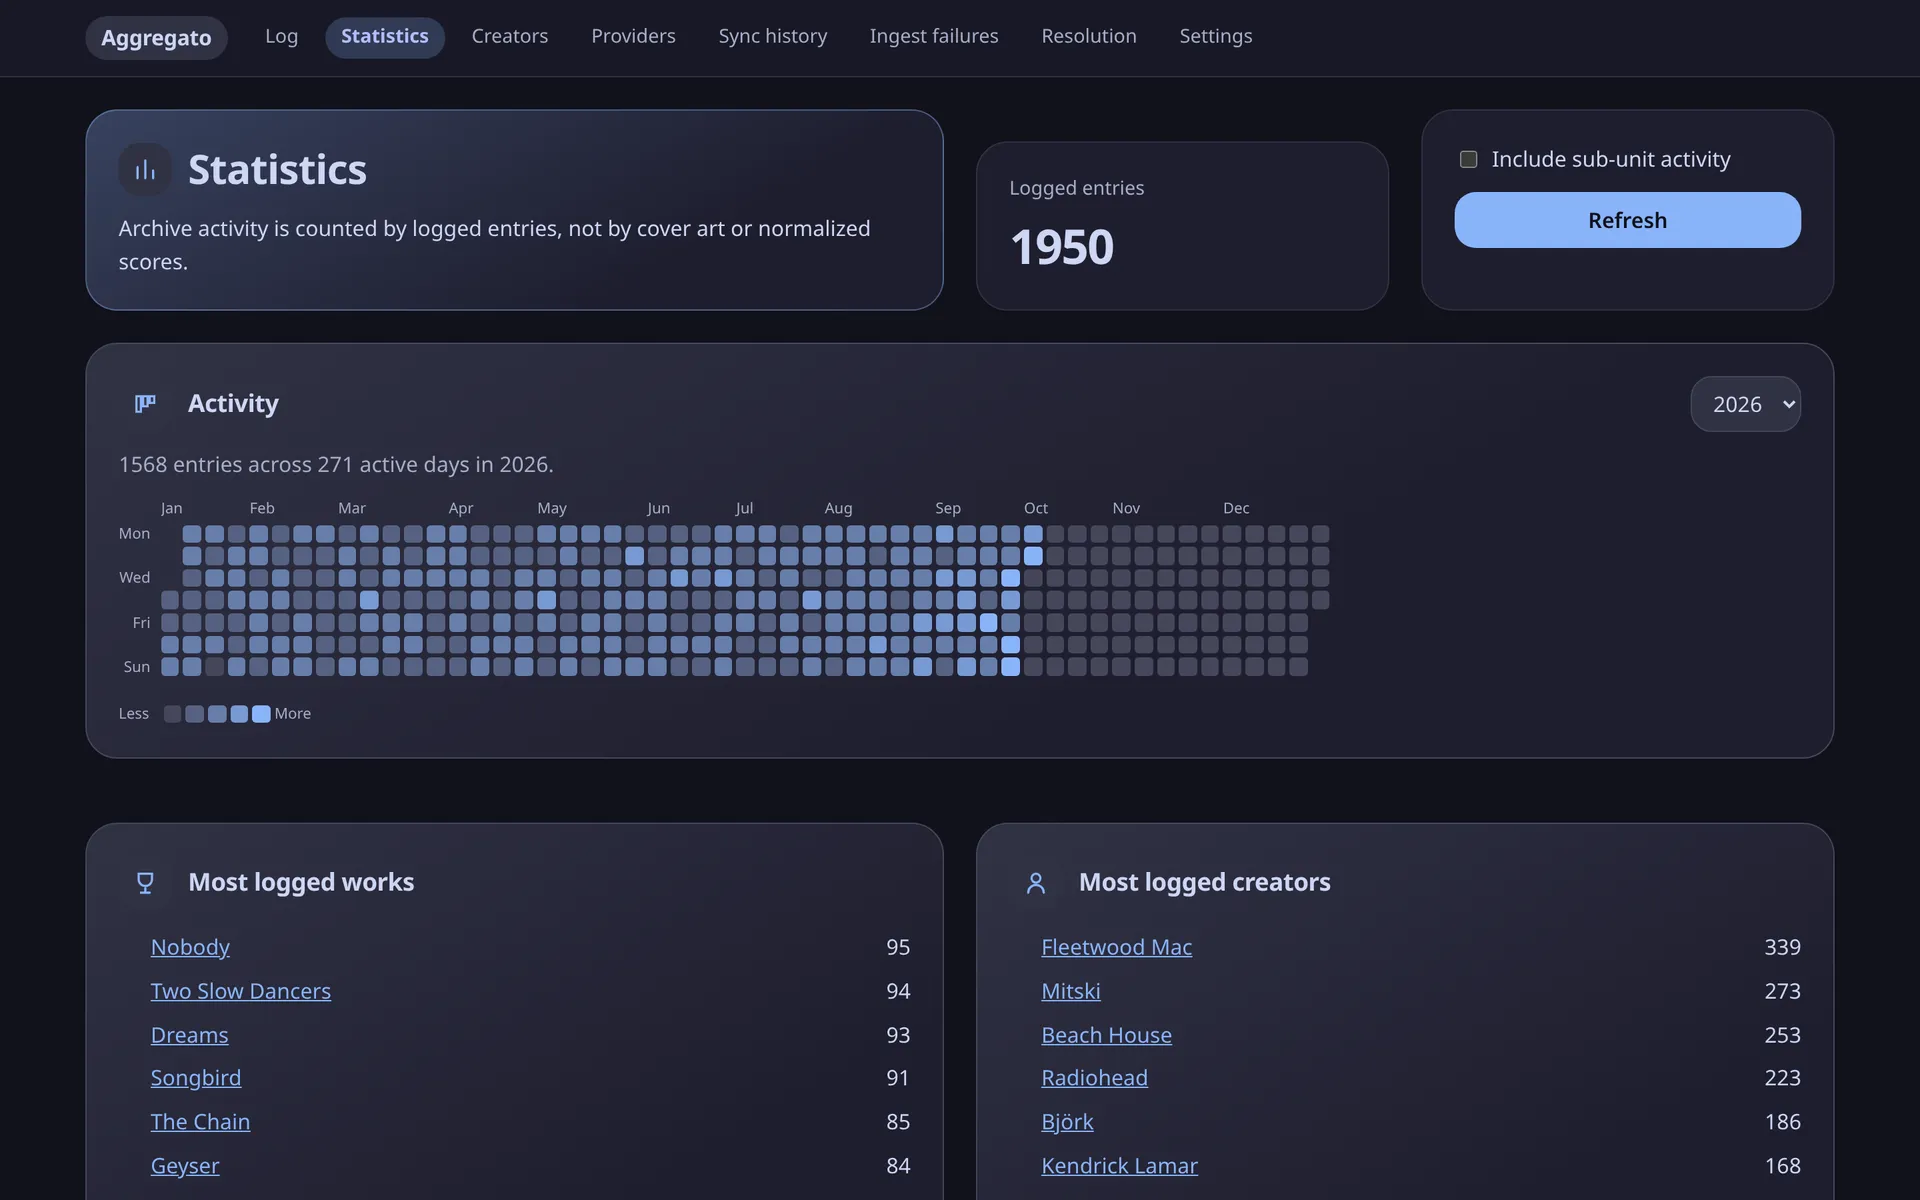Go to the Providers tab

tap(633, 37)
